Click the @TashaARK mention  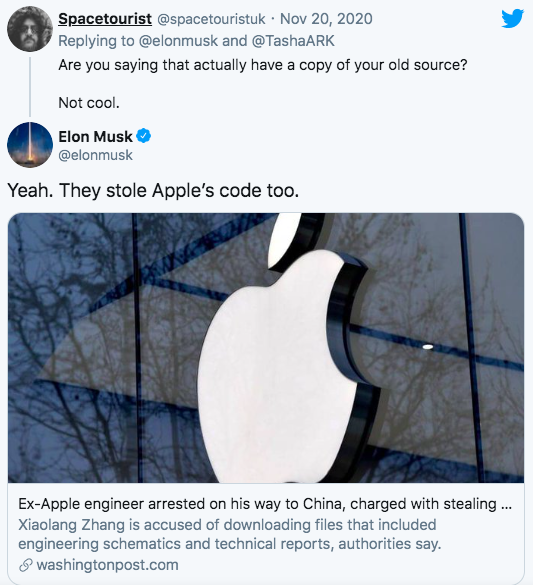point(293,41)
